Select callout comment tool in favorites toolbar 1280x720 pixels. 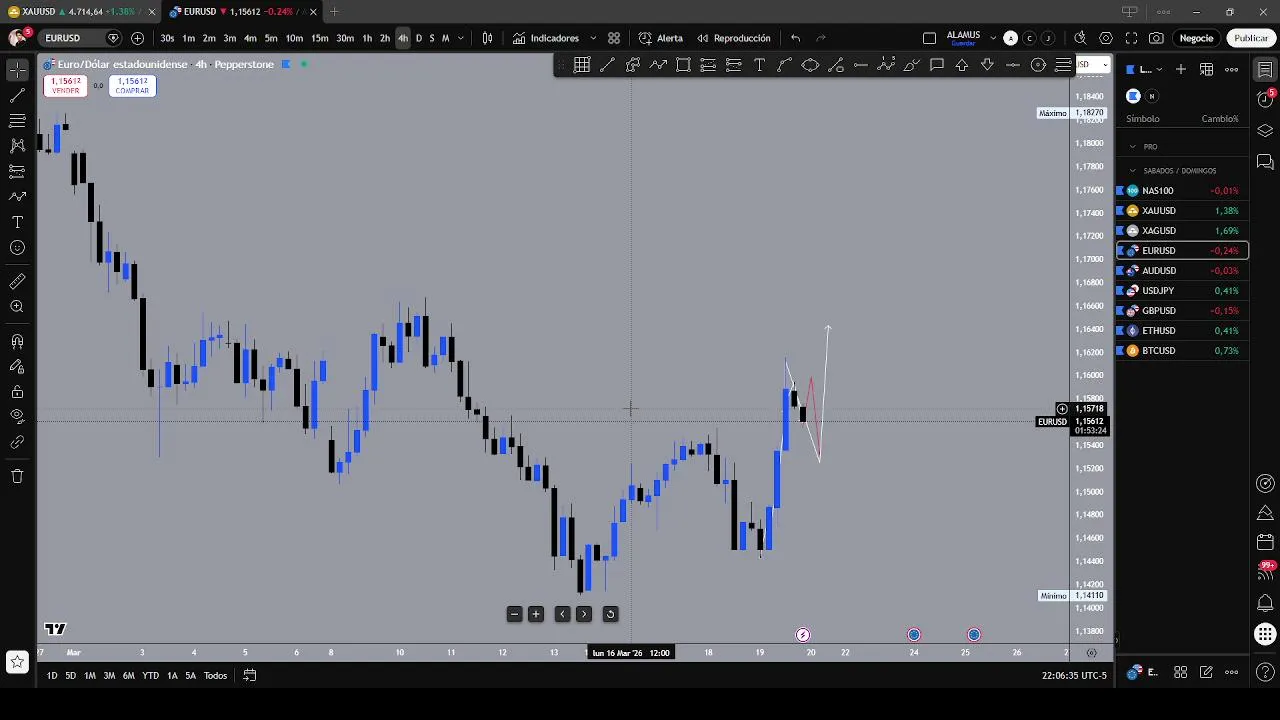[x=937, y=65]
